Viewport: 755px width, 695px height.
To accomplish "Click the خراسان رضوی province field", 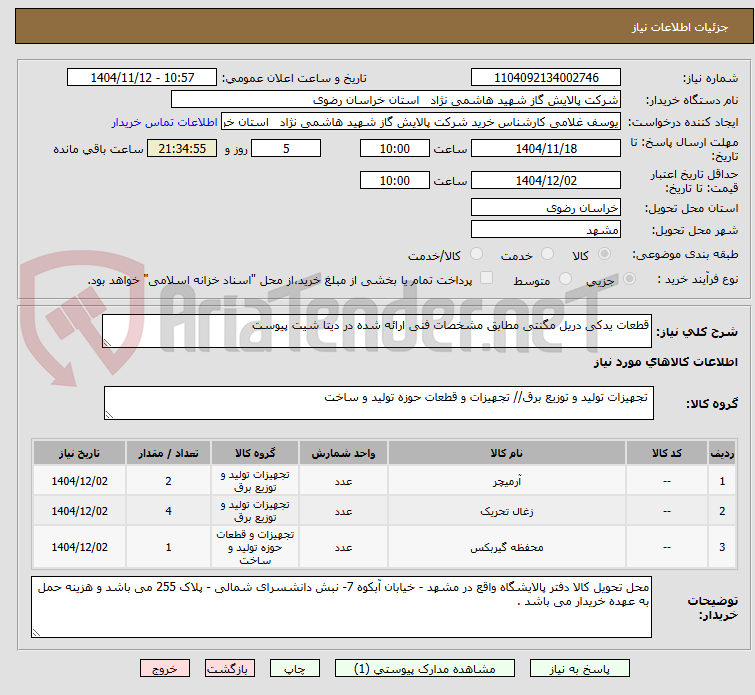I will tap(546, 208).
